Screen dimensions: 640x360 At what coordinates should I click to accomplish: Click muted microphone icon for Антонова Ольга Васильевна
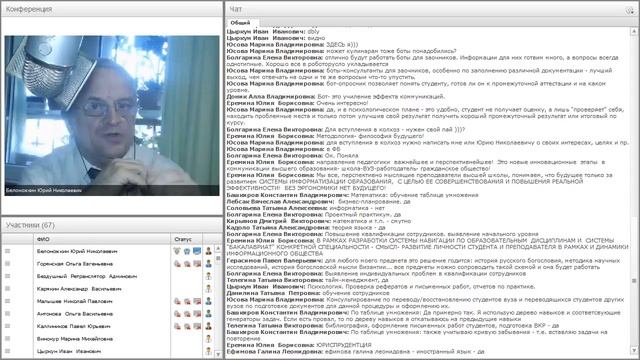[177, 314]
